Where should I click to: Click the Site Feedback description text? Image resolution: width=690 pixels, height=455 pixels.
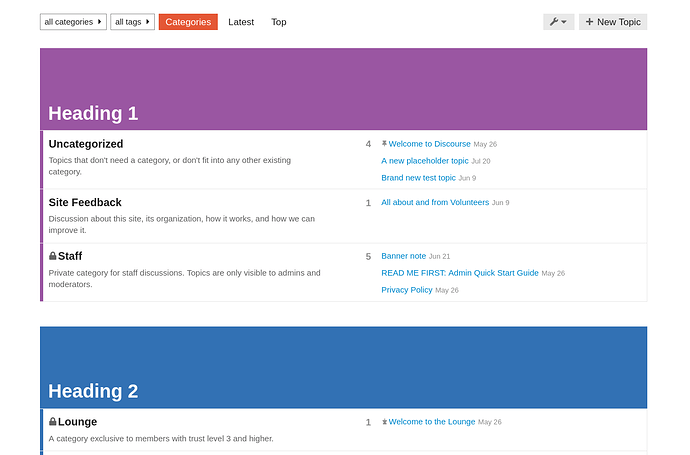[182, 224]
